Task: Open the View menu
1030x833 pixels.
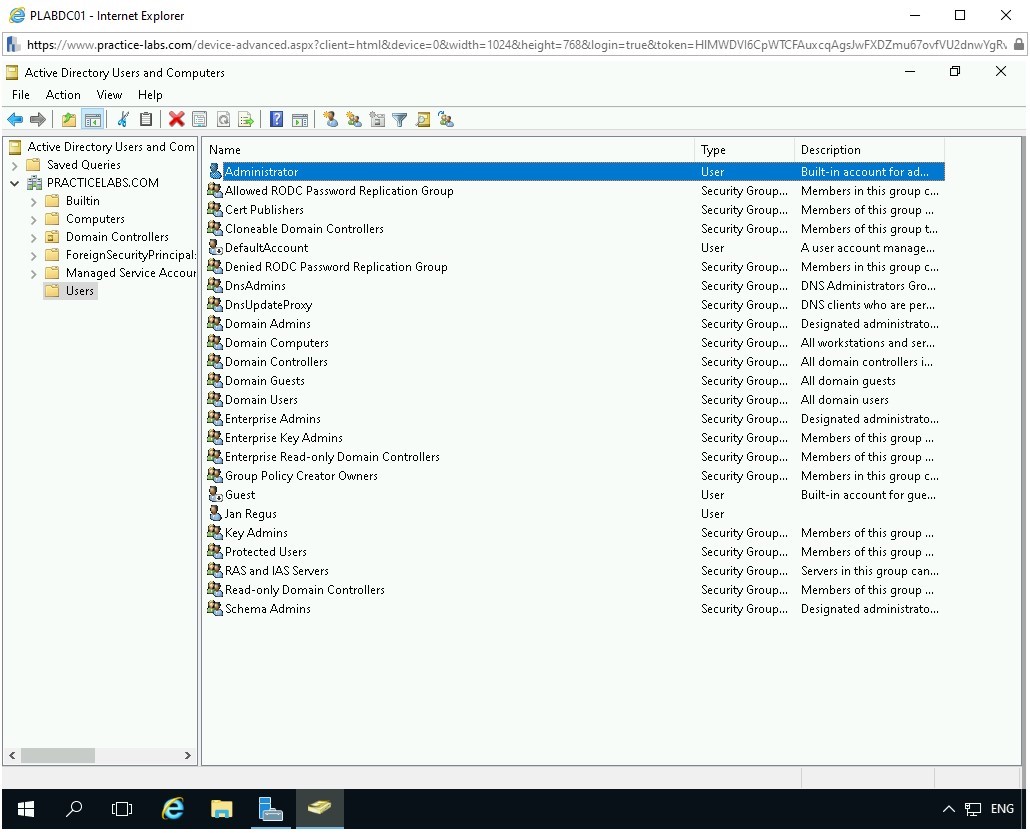Action: [x=109, y=95]
